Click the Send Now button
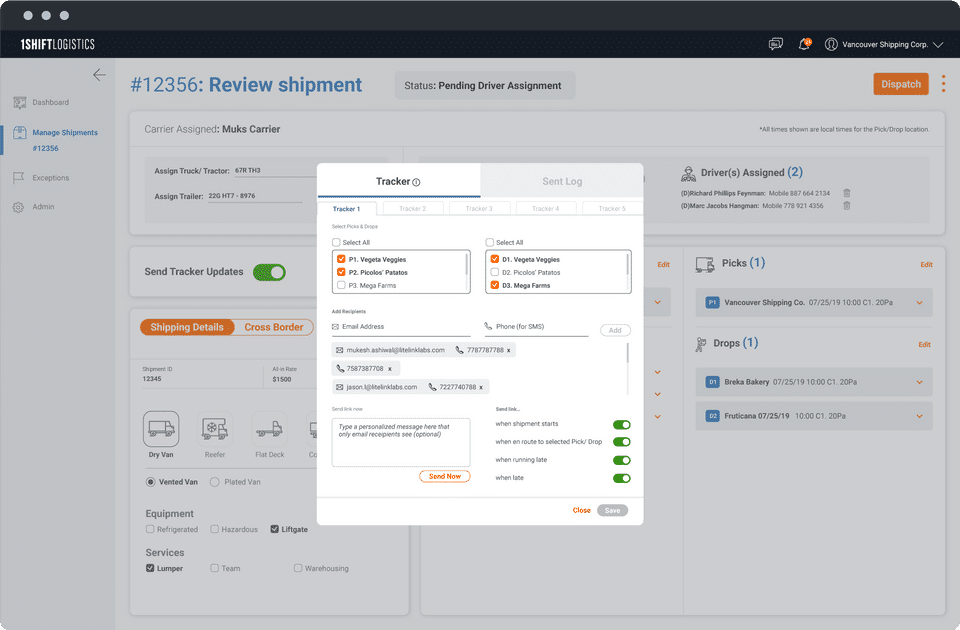This screenshot has width=960, height=630. coord(444,476)
